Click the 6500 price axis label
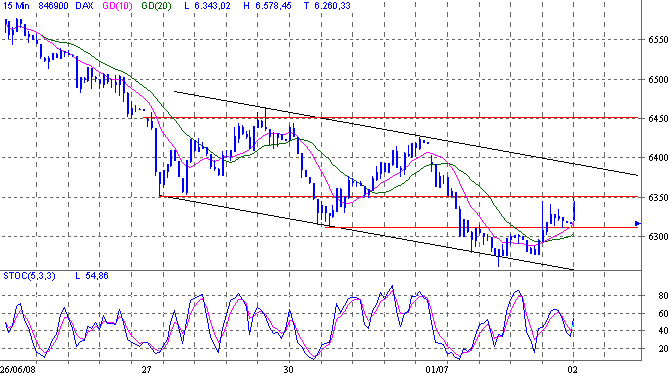Viewport: 672px width, 378px height. [x=658, y=79]
